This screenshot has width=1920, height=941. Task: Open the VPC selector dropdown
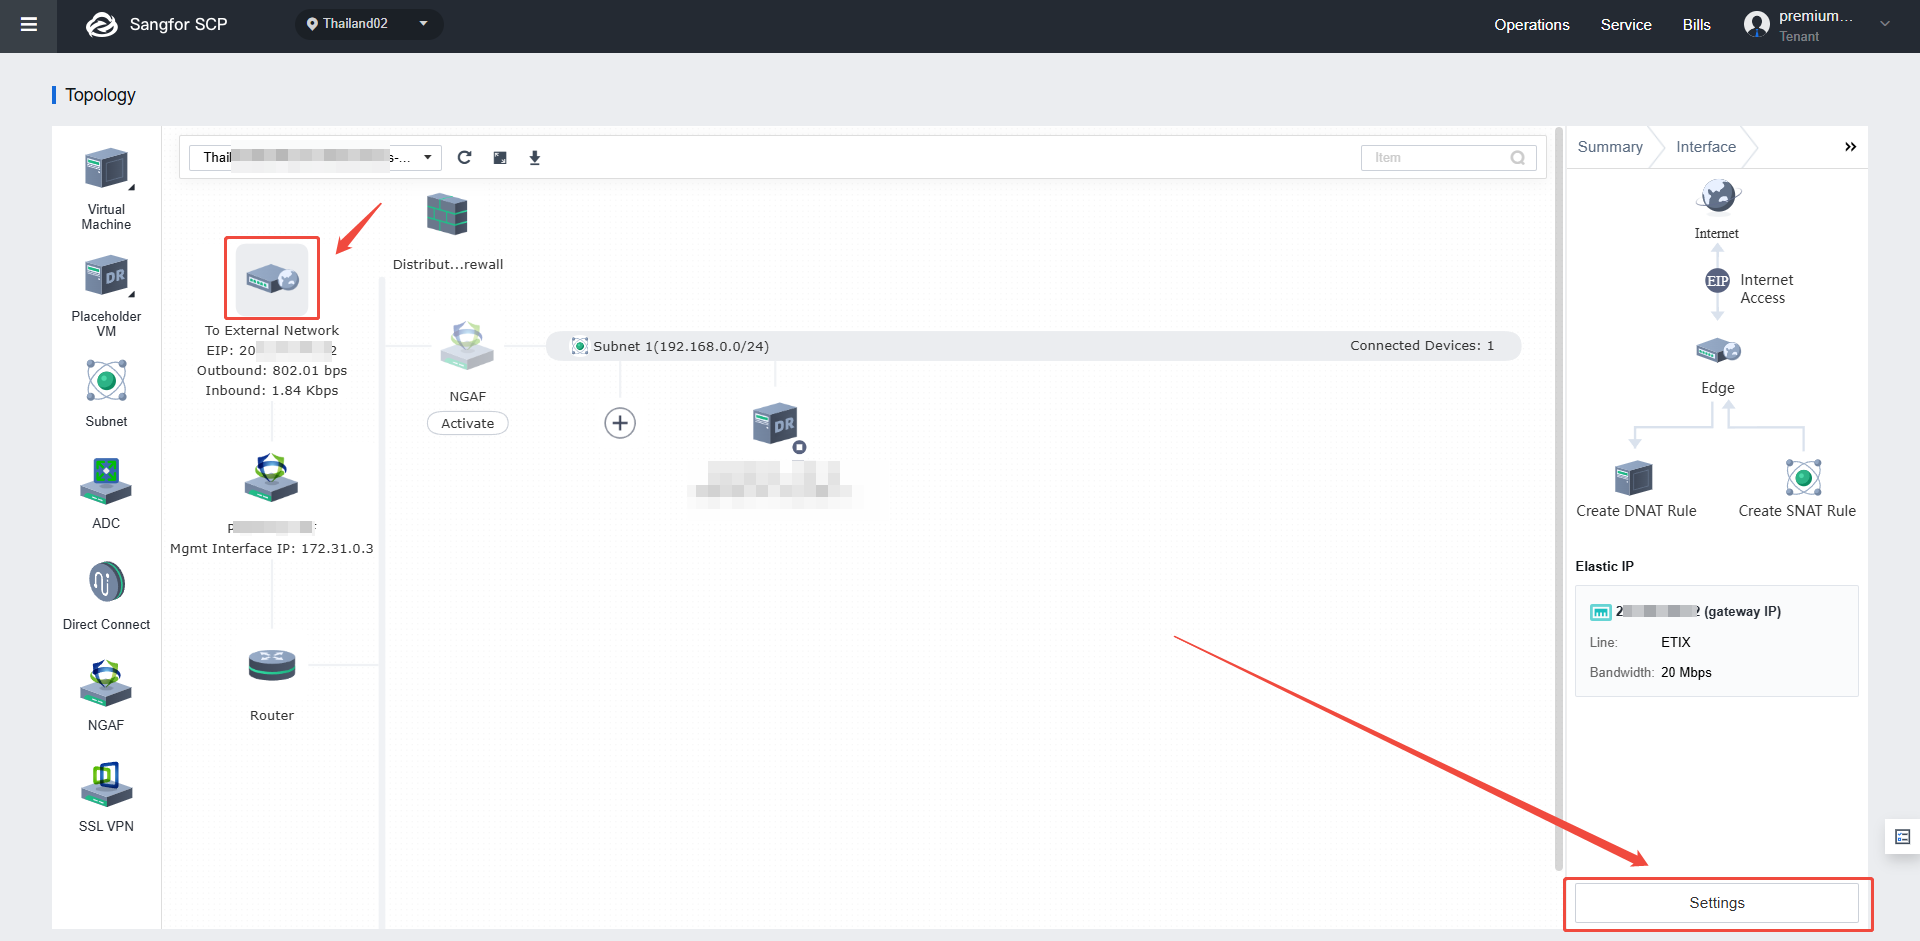point(315,157)
